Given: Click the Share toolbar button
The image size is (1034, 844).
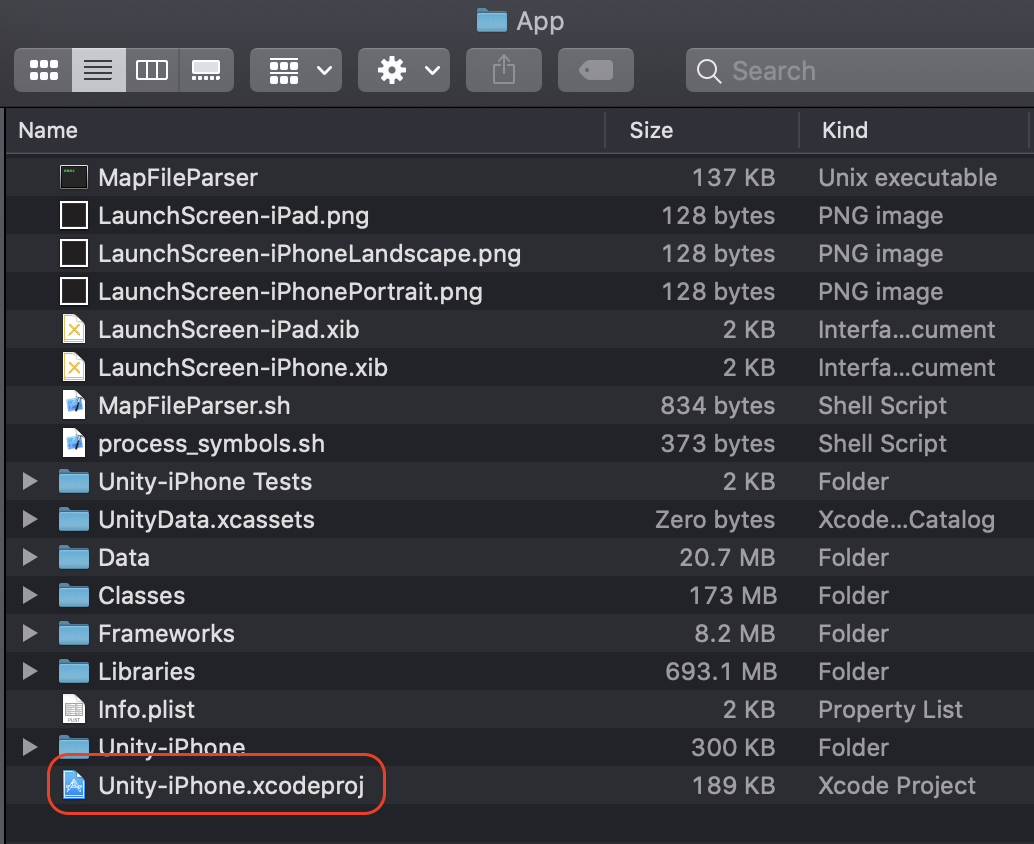Looking at the screenshot, I should 504,70.
